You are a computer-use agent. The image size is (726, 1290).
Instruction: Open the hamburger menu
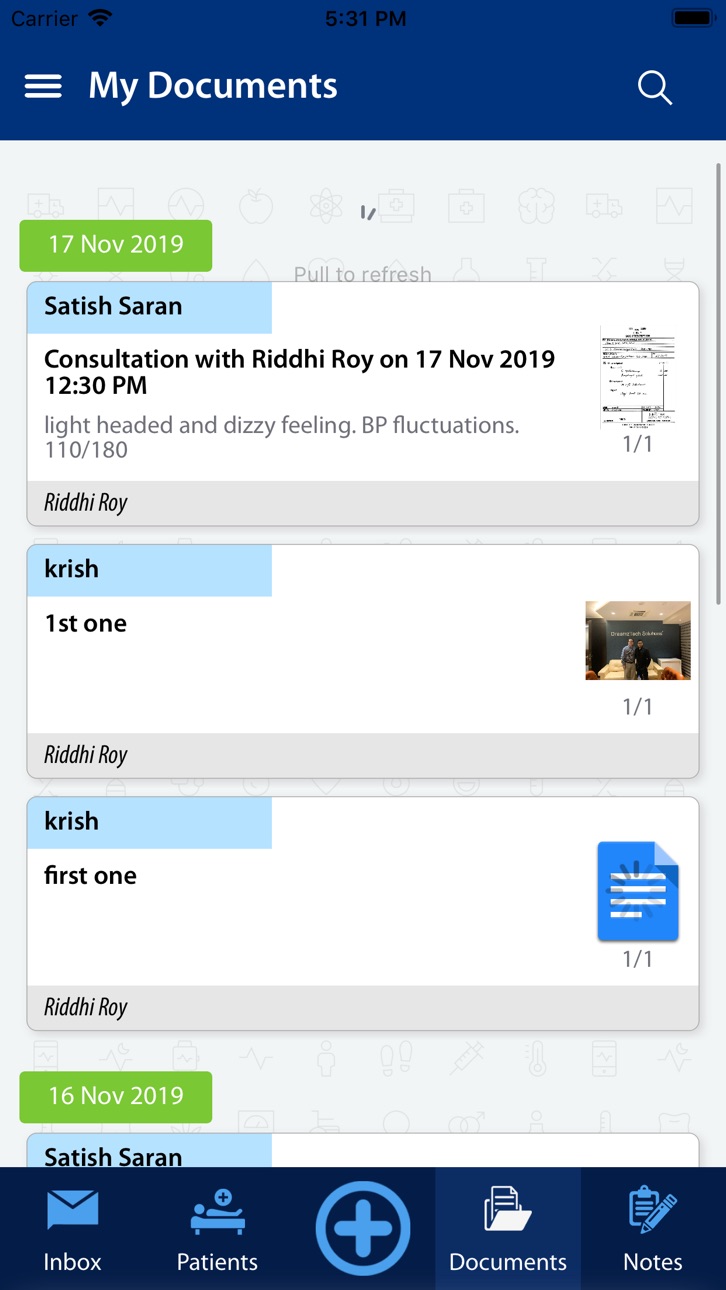coord(43,87)
